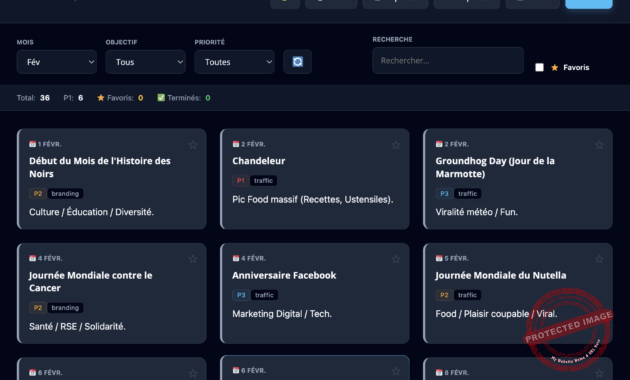630x380 pixels.
Task: Focus the Rechercher search field
Action: click(x=448, y=61)
